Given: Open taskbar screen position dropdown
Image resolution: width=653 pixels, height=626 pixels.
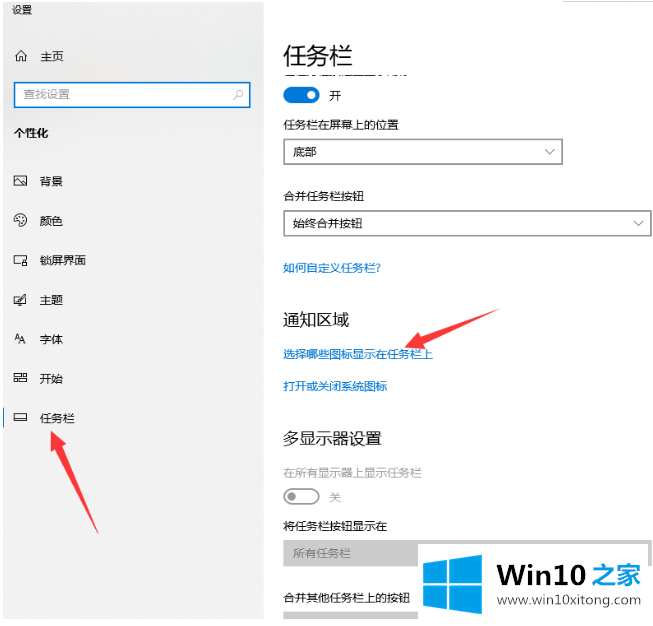Looking at the screenshot, I should pos(422,152).
